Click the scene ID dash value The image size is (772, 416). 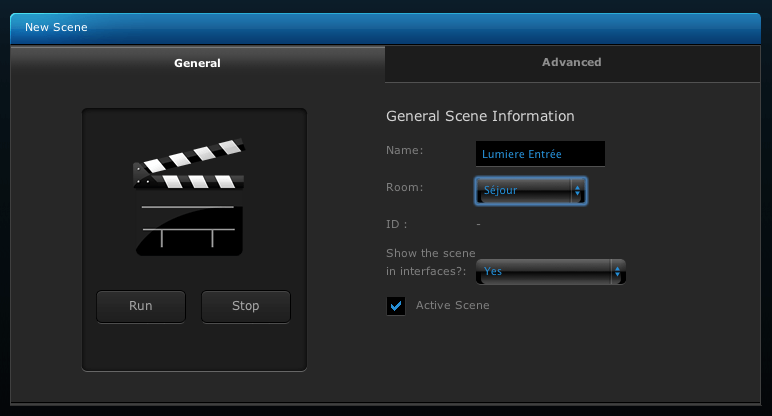(479, 224)
